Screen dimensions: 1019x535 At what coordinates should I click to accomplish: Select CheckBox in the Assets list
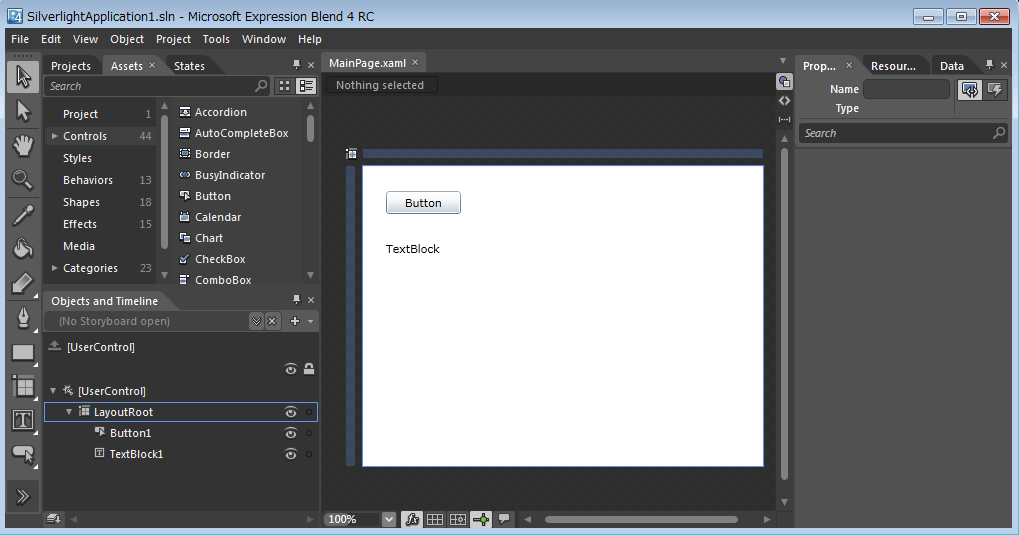(x=220, y=259)
